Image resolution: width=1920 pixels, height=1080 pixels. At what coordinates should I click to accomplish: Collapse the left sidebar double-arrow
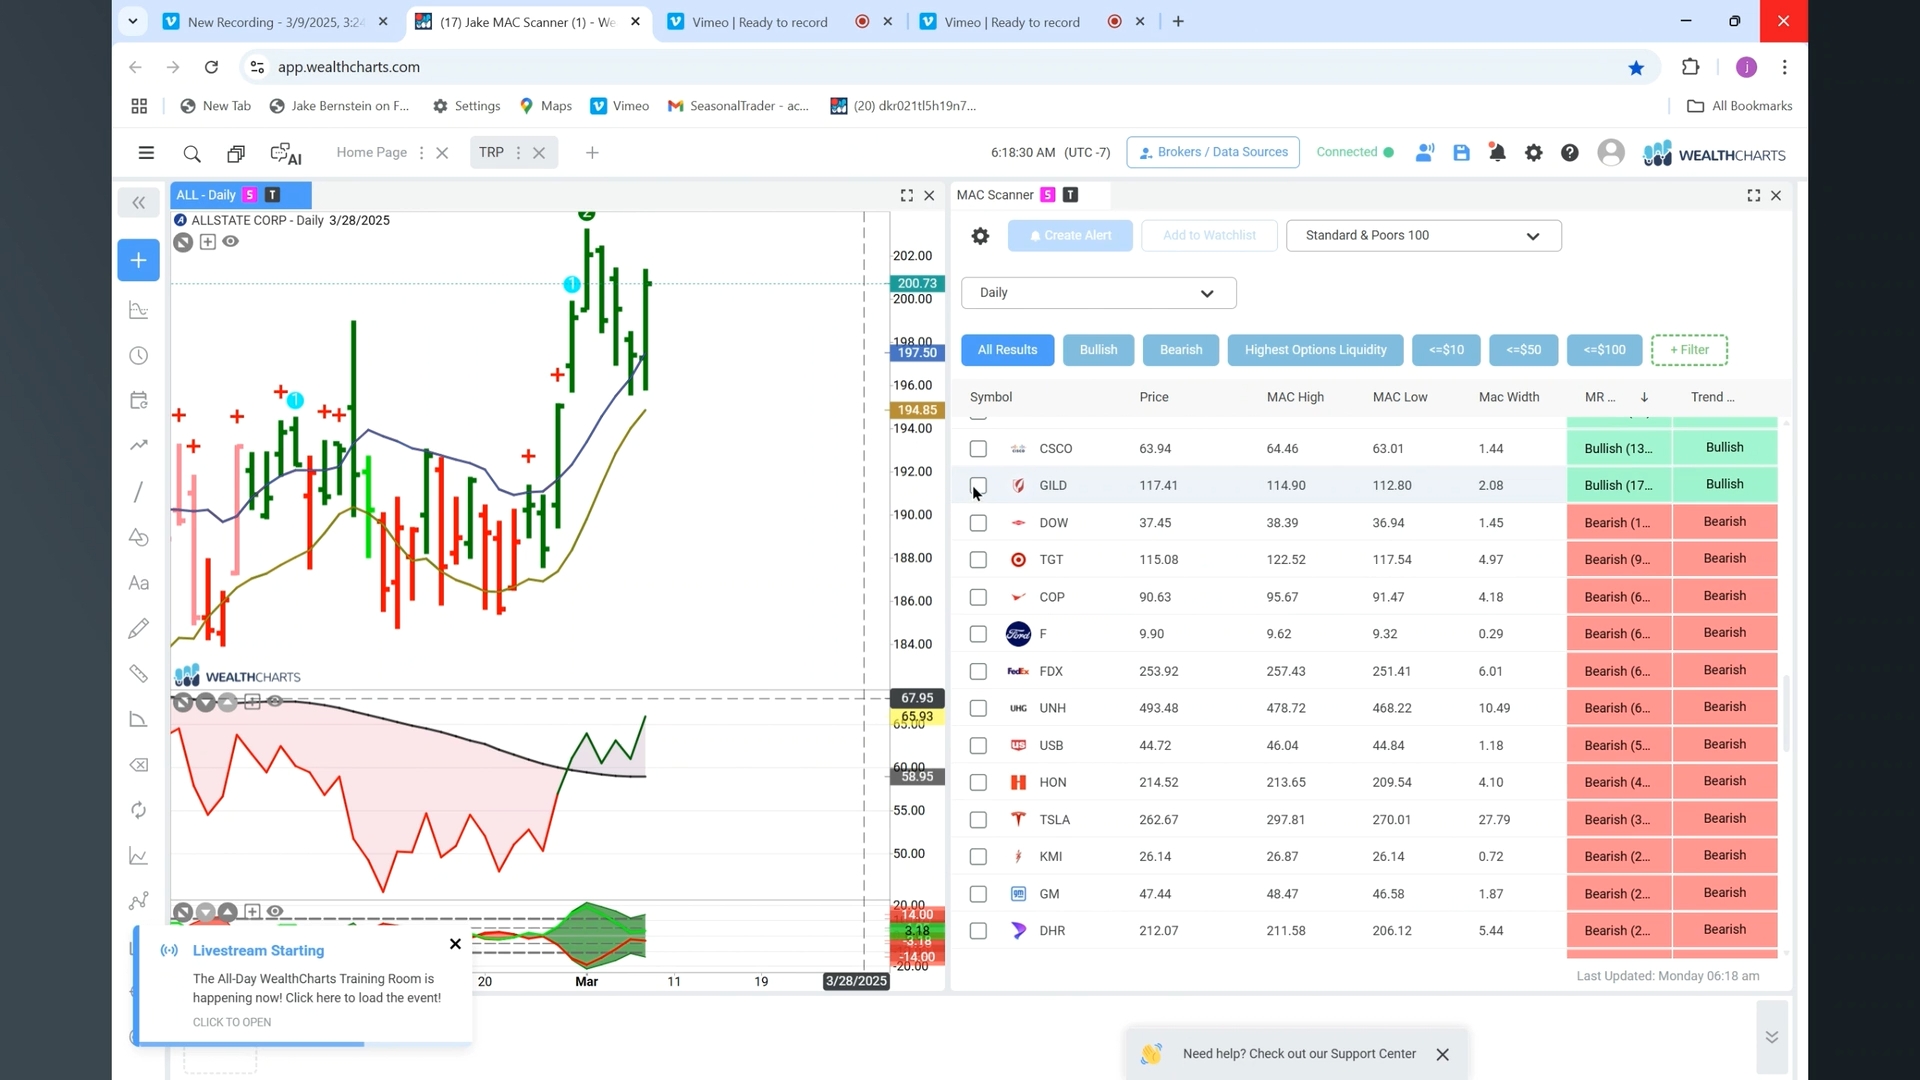tap(138, 203)
